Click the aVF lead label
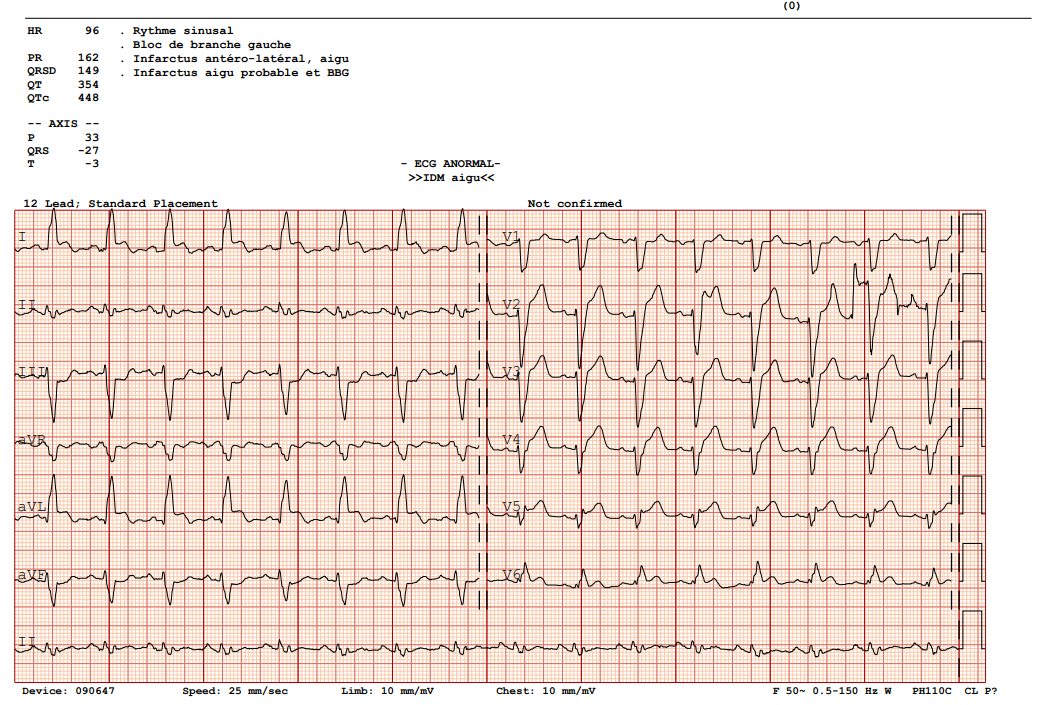This screenshot has height=705, width=1056. pos(32,576)
